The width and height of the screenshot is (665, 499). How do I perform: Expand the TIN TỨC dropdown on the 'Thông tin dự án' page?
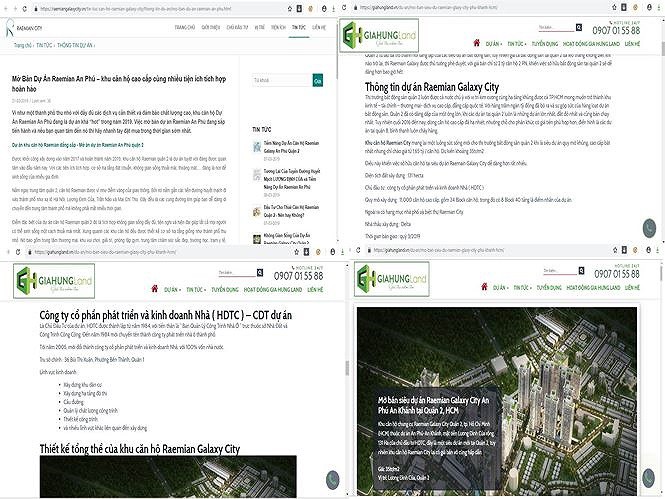coord(517,44)
